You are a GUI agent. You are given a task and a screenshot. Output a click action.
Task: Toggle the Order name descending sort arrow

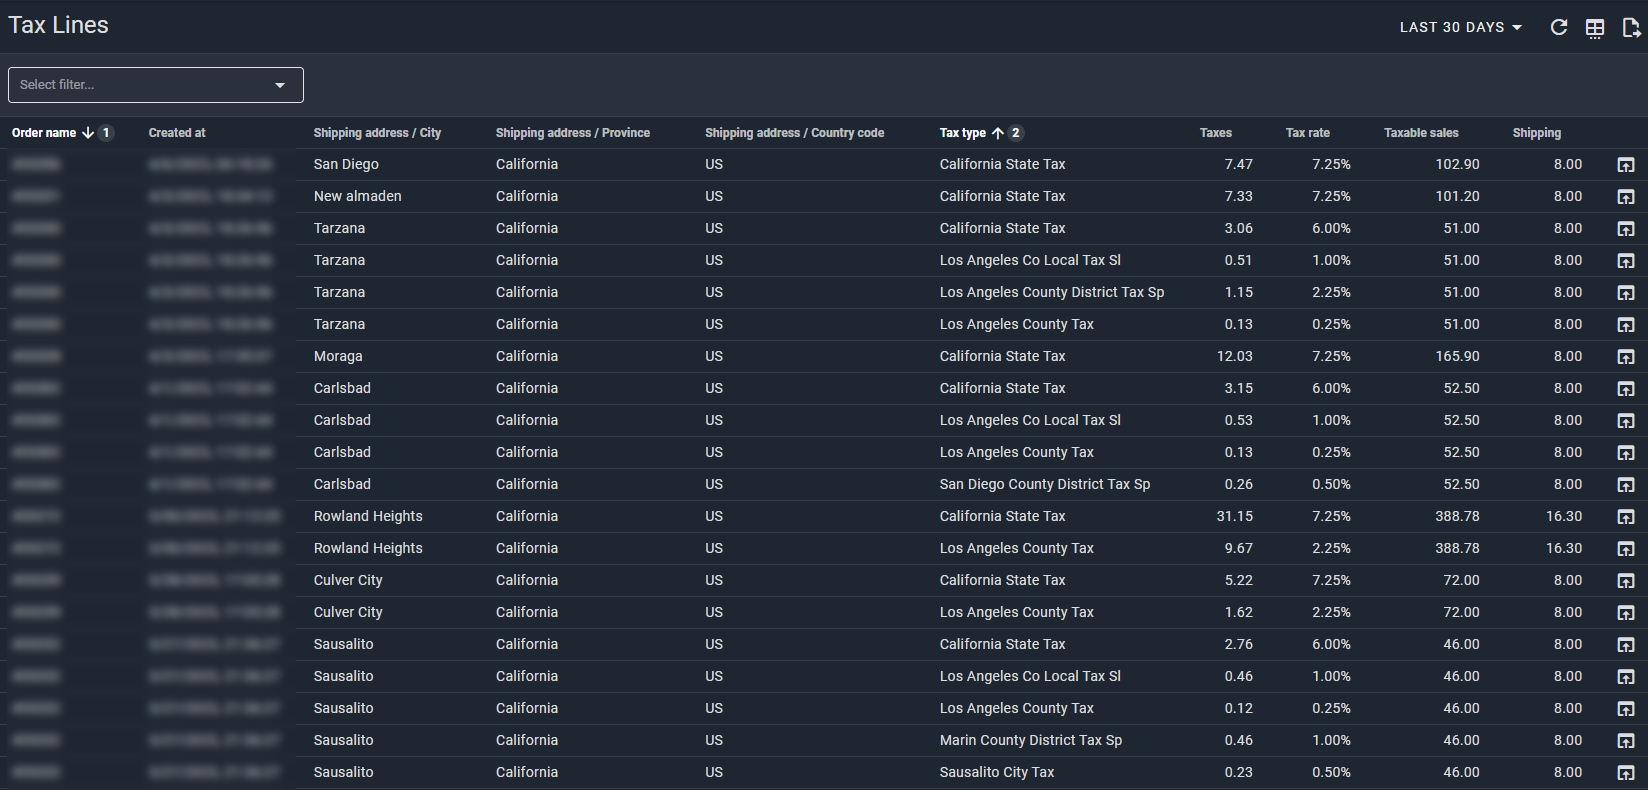[88, 133]
